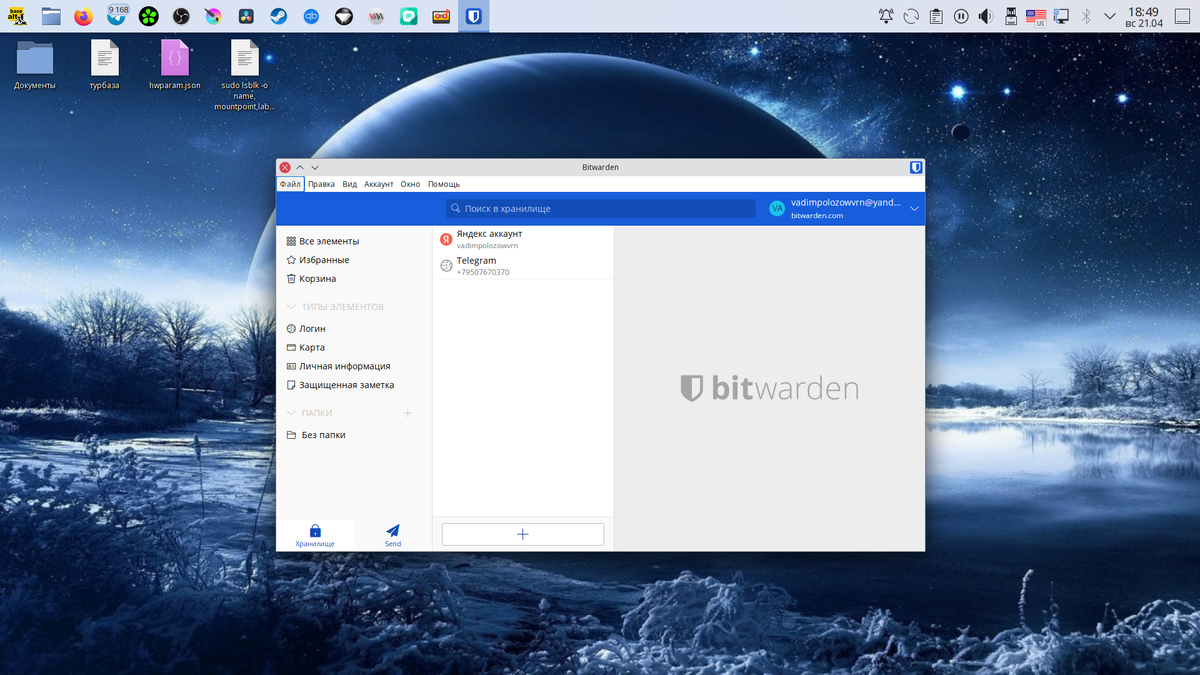Switch keyboard layout via US flag
This screenshot has width=1200, height=675.
click(1036, 16)
